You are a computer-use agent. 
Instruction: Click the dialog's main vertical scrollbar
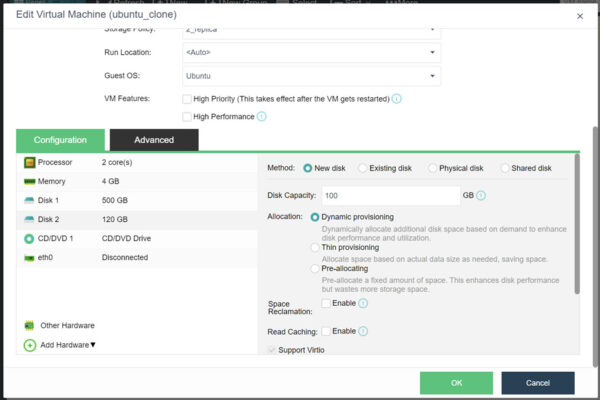[595, 245]
